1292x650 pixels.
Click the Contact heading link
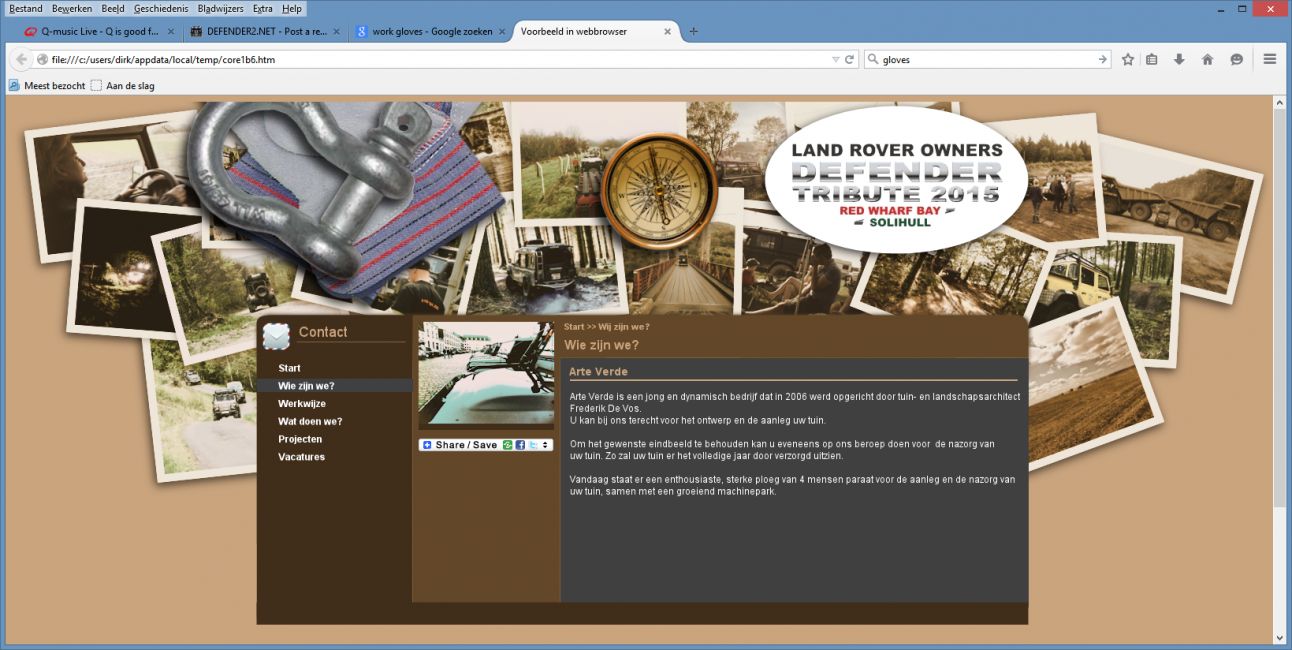click(x=323, y=332)
